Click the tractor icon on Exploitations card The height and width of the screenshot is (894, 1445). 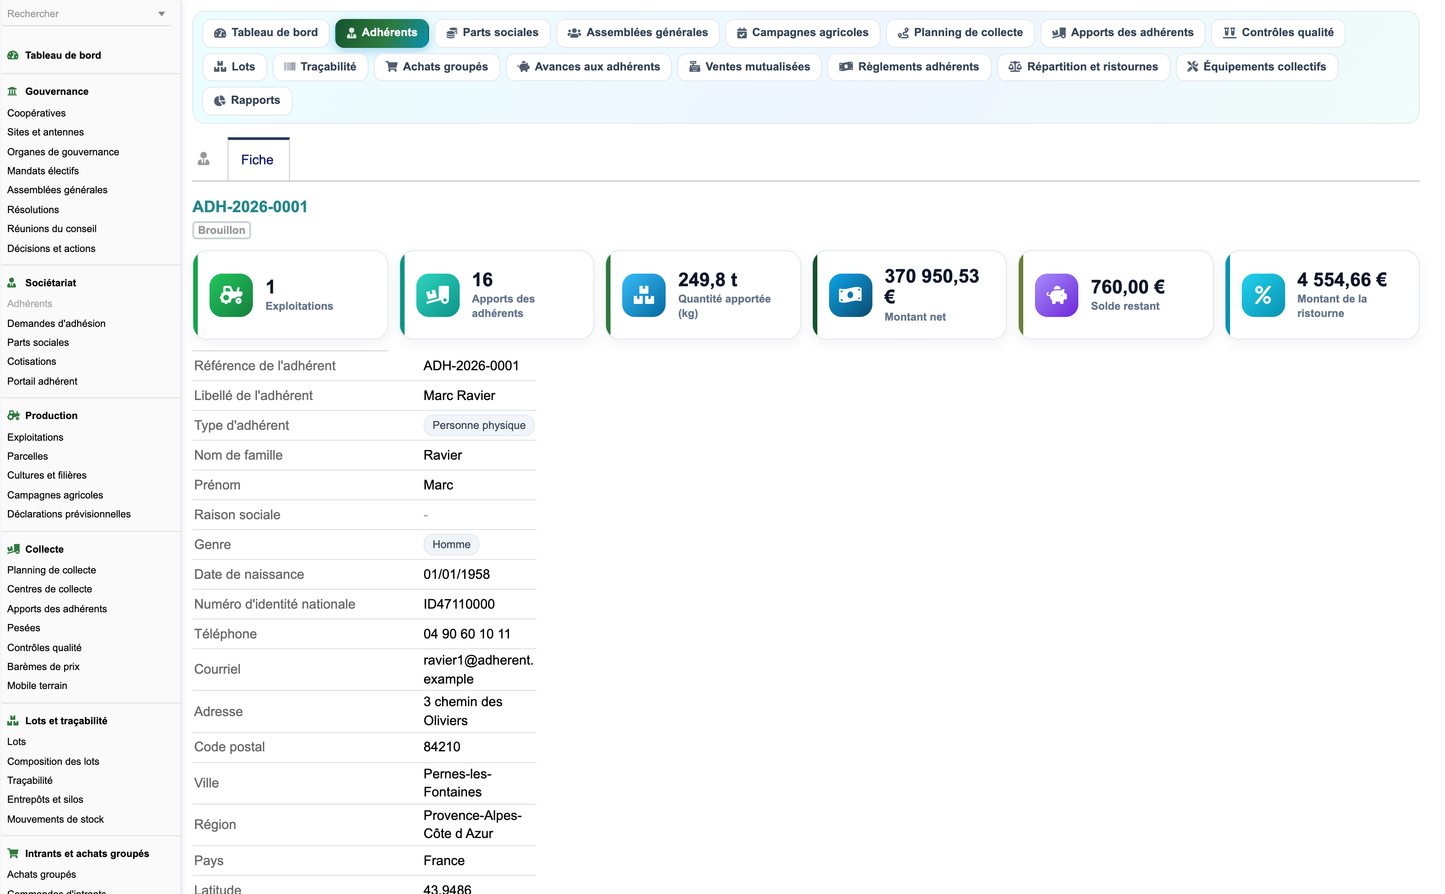(x=231, y=295)
